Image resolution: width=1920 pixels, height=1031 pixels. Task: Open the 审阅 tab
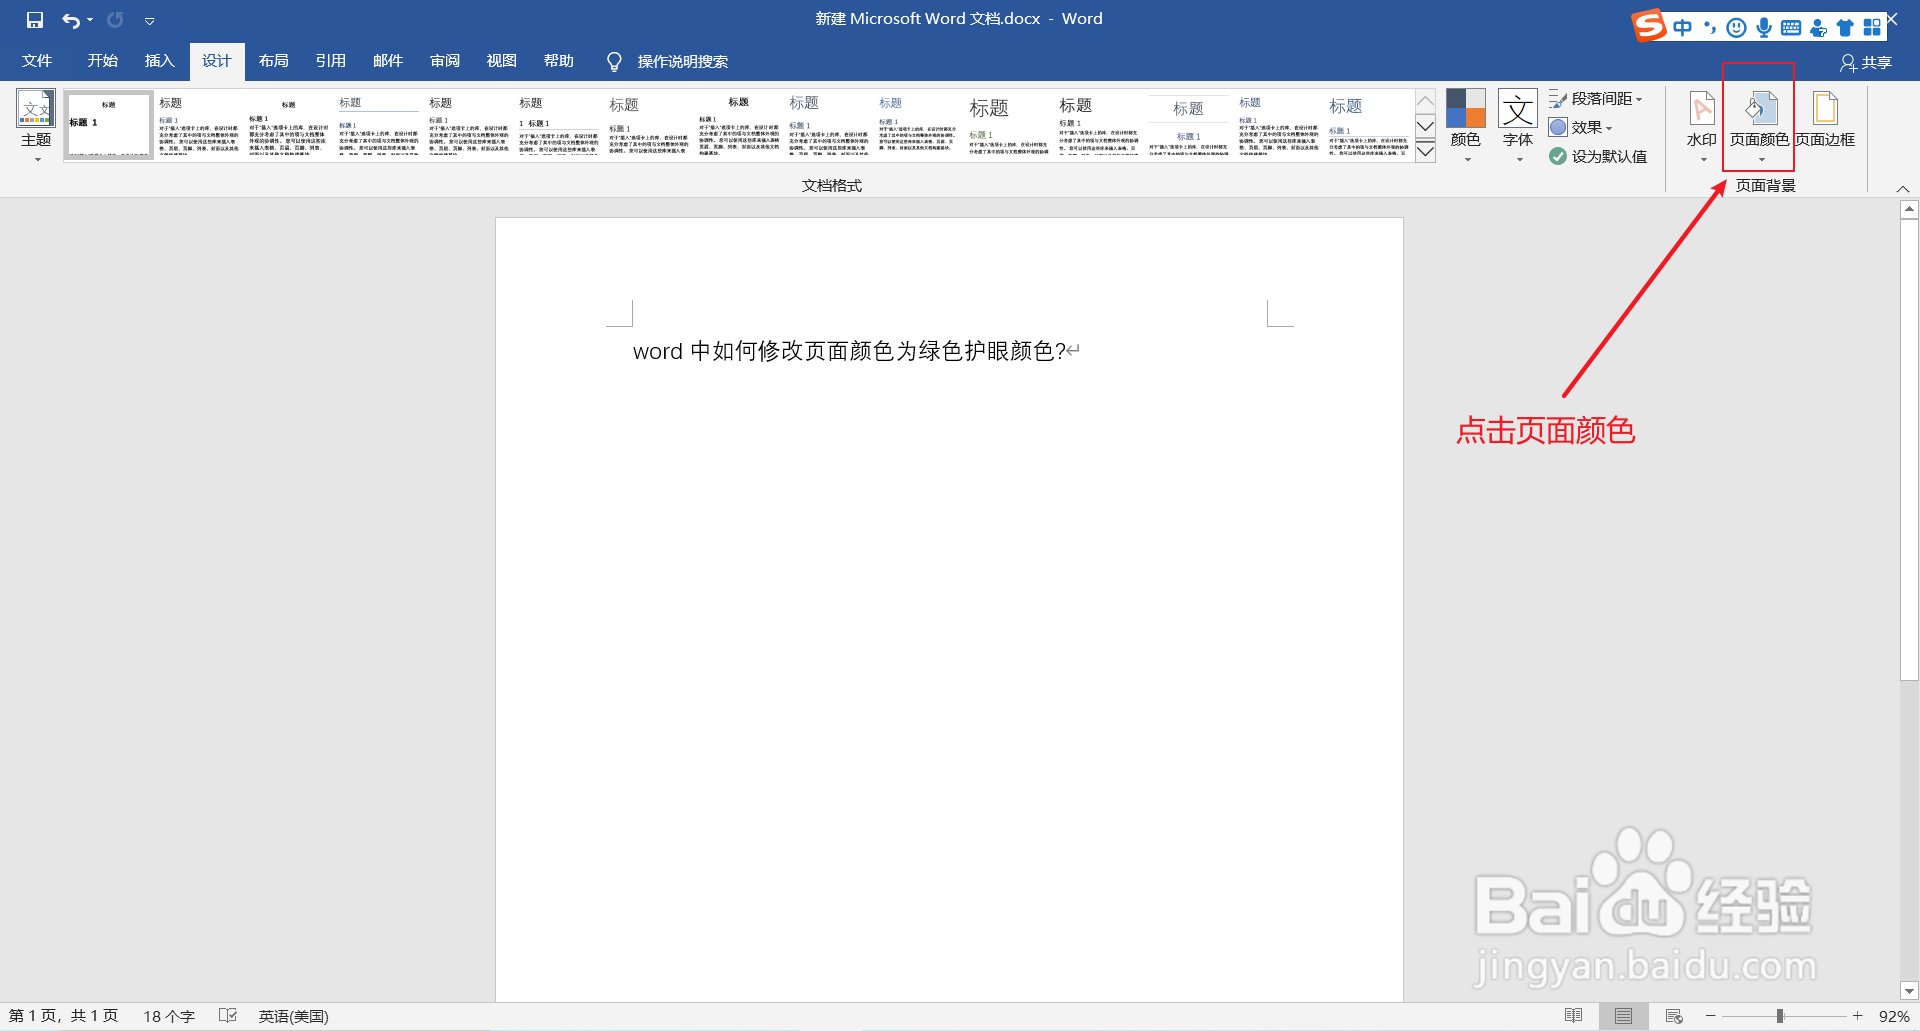pyautogui.click(x=445, y=61)
